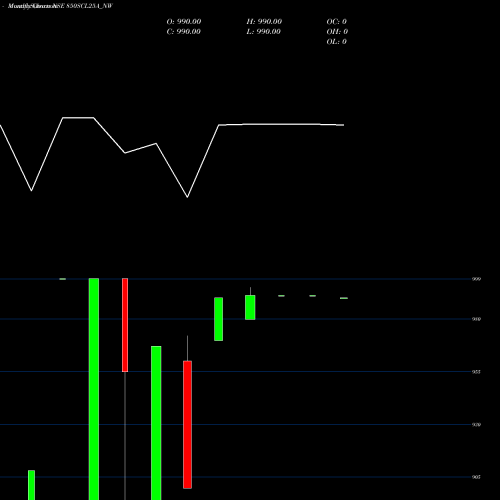Click the 955 price axis label
Viewport: 500px width, 500px height.
tap(476, 372)
